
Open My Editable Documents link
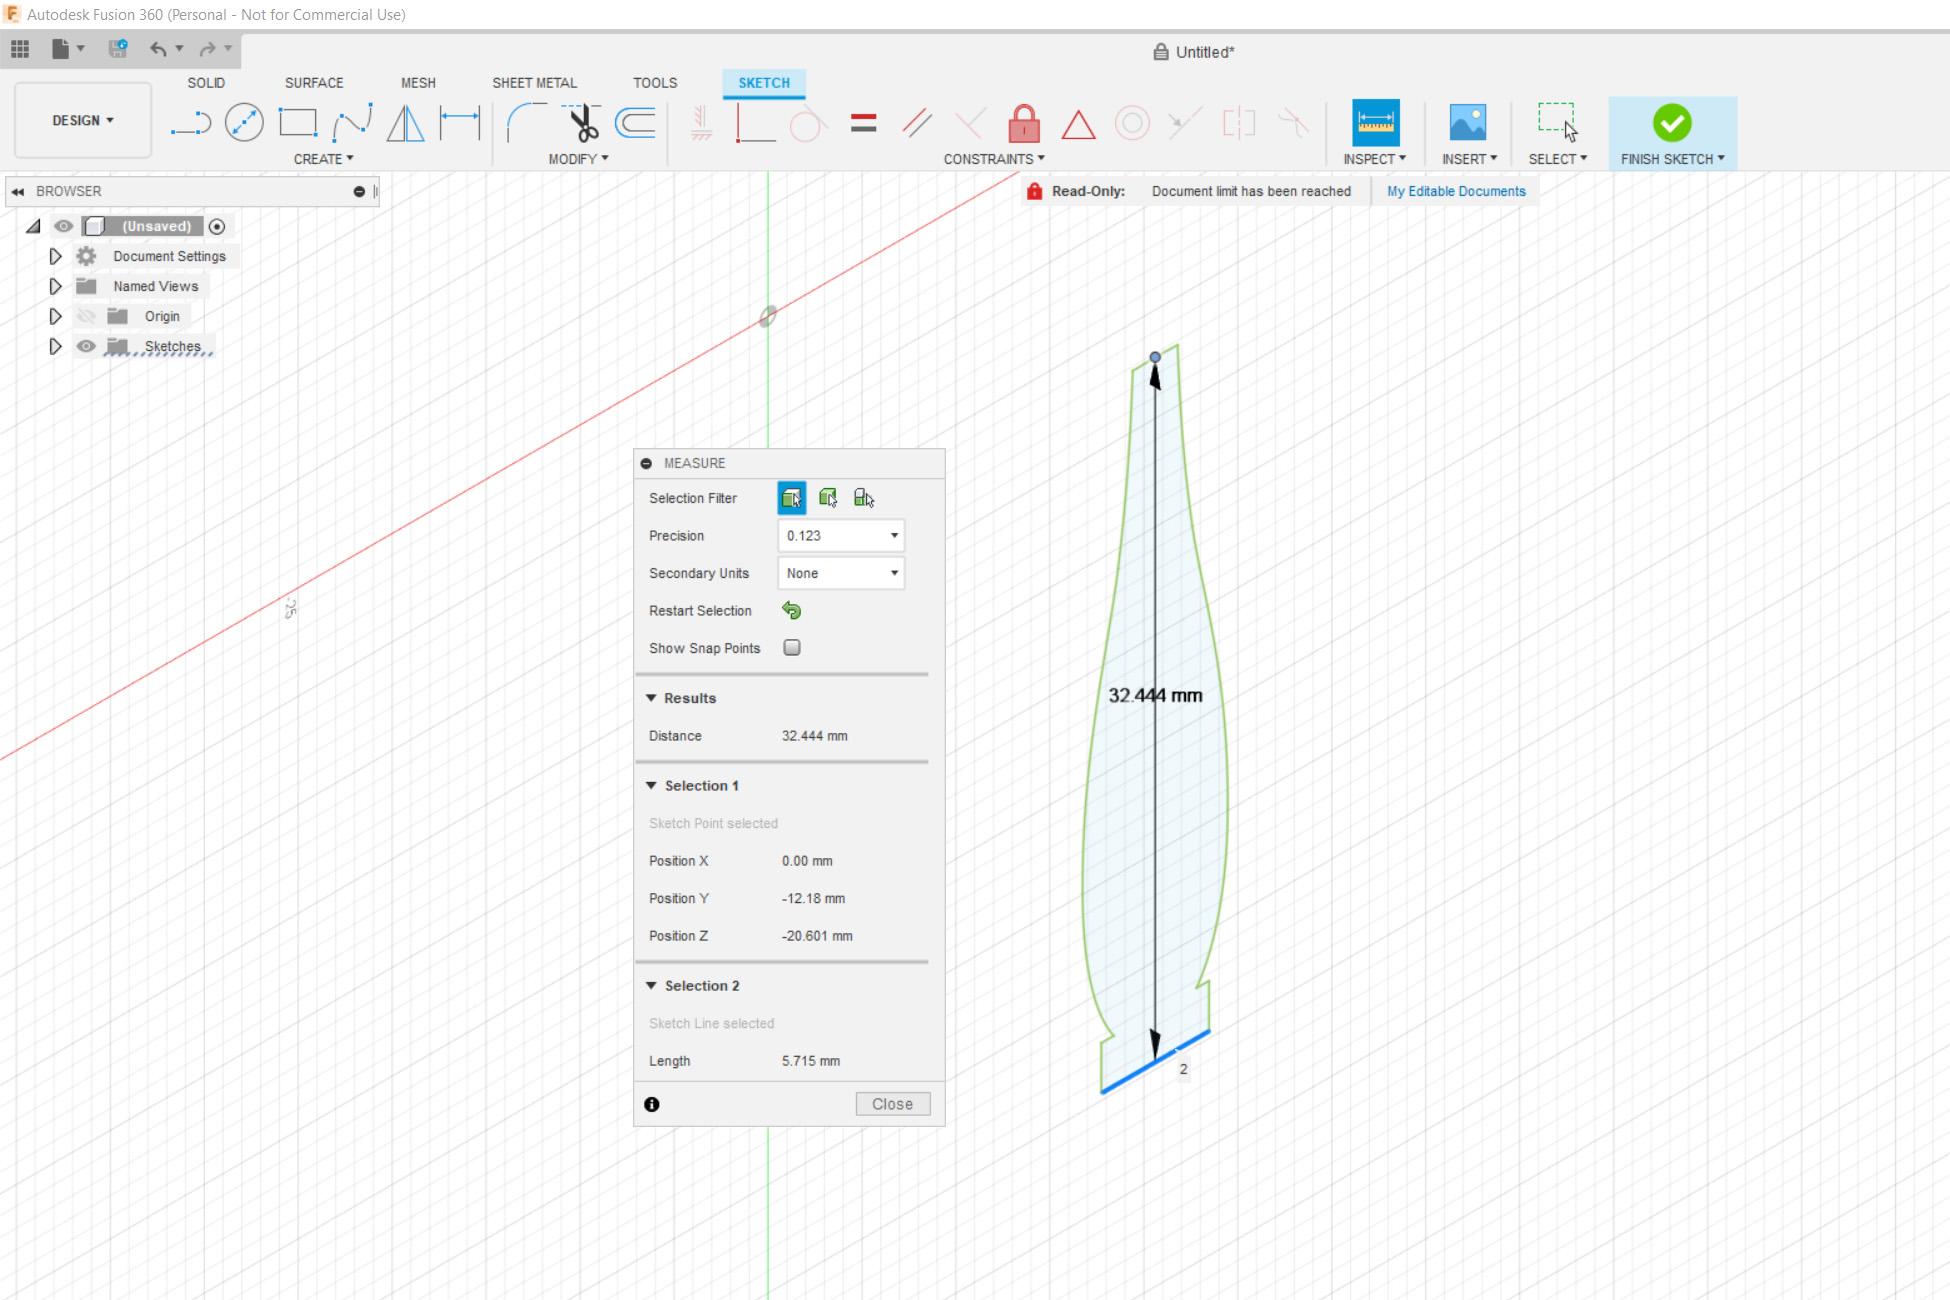pos(1456,191)
